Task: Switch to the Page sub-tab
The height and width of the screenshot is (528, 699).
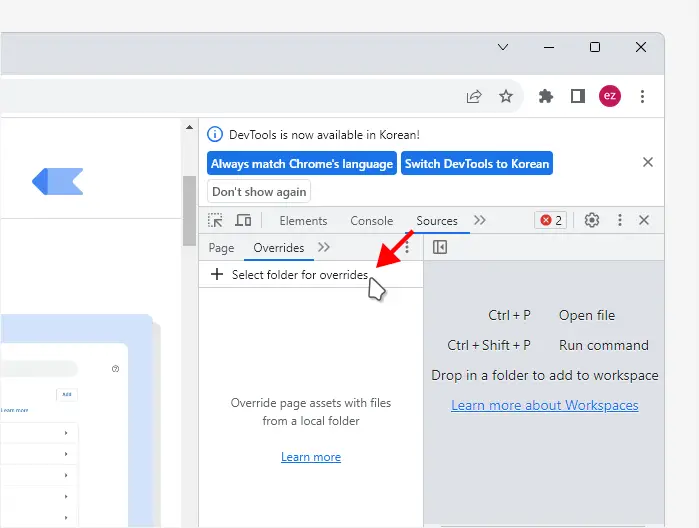Action: click(x=221, y=248)
